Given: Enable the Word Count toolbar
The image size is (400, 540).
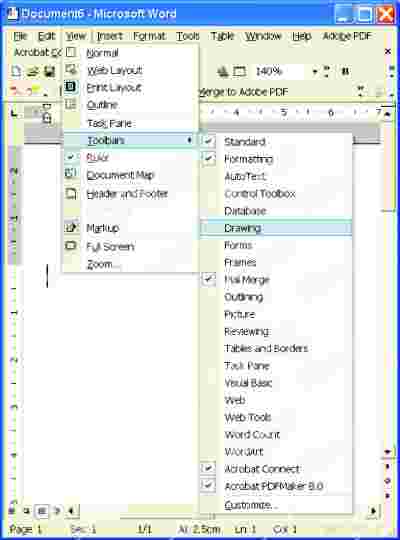Looking at the screenshot, I should tap(276, 434).
